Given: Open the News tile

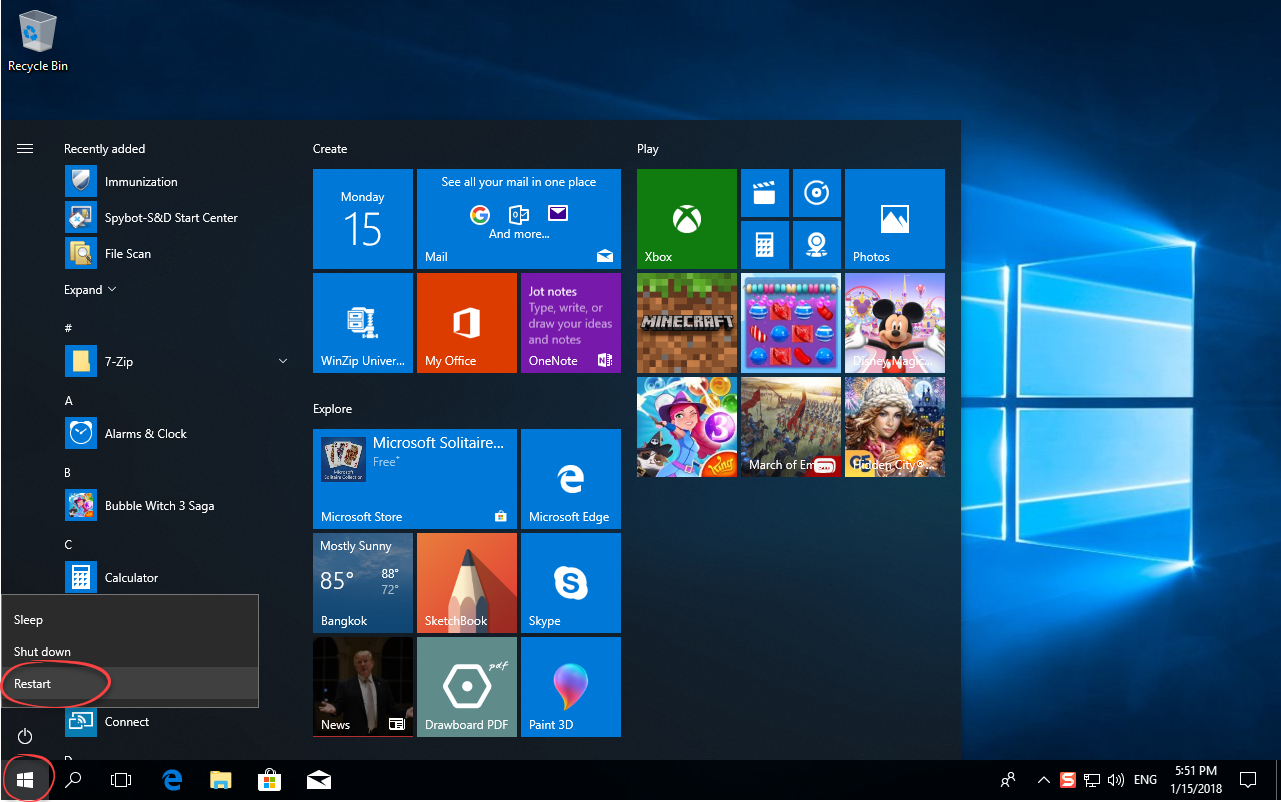Looking at the screenshot, I should (x=363, y=687).
